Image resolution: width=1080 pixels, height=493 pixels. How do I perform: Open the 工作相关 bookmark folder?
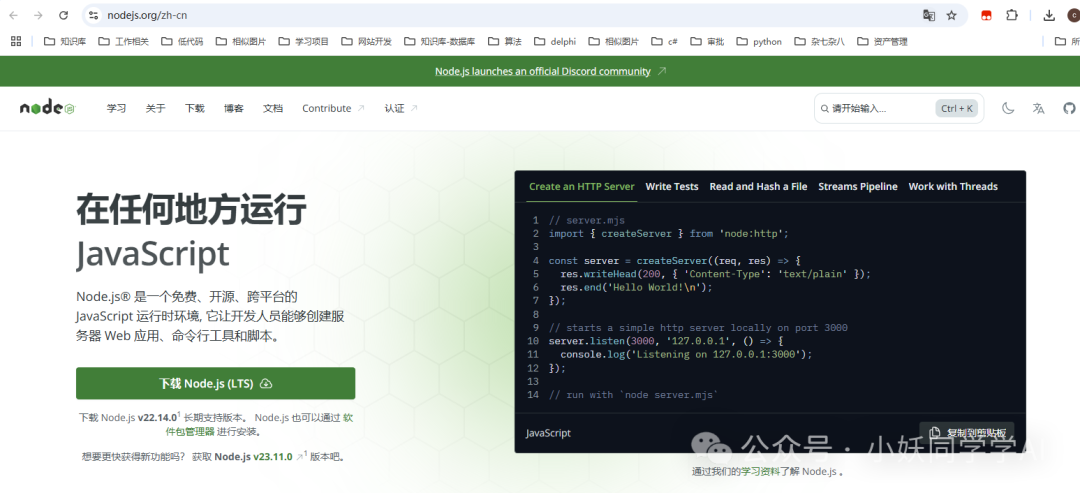click(123, 41)
